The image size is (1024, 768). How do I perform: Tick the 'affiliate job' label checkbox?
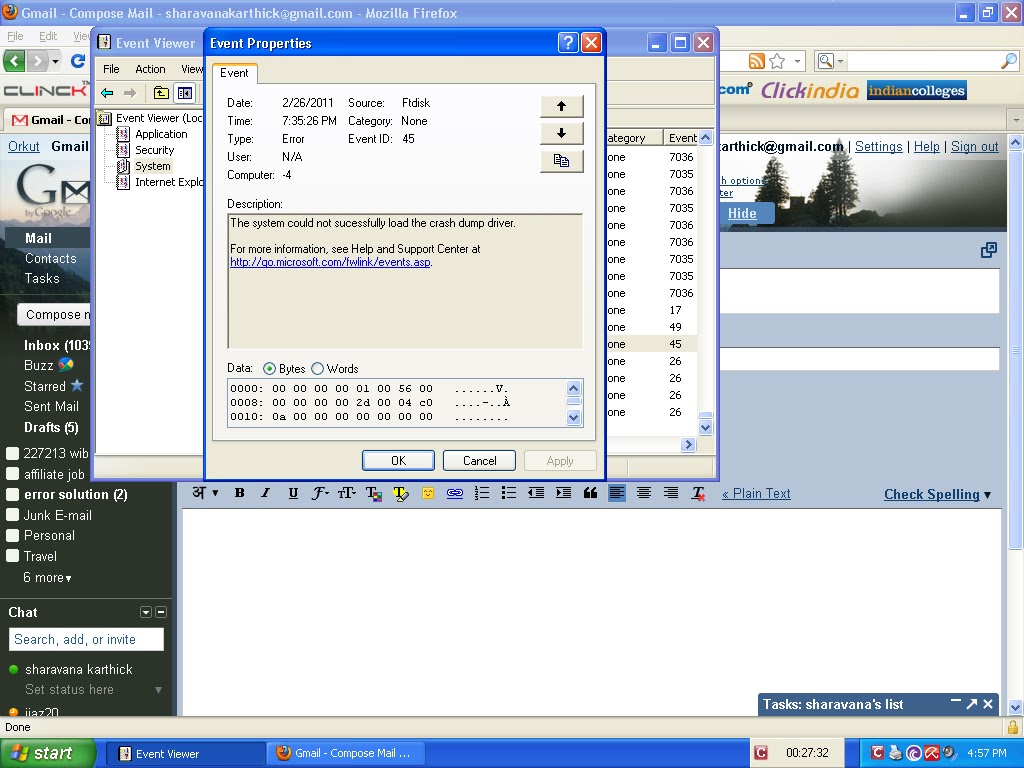pyautogui.click(x=12, y=473)
